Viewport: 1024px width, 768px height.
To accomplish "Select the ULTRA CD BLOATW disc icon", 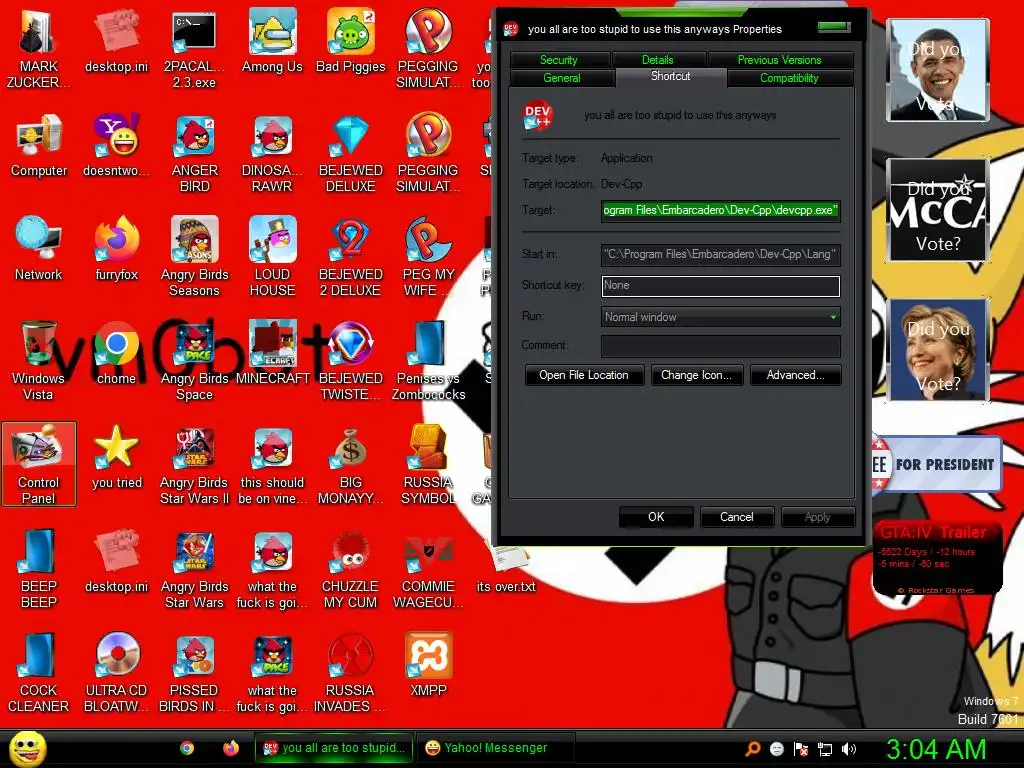I will point(116,672).
